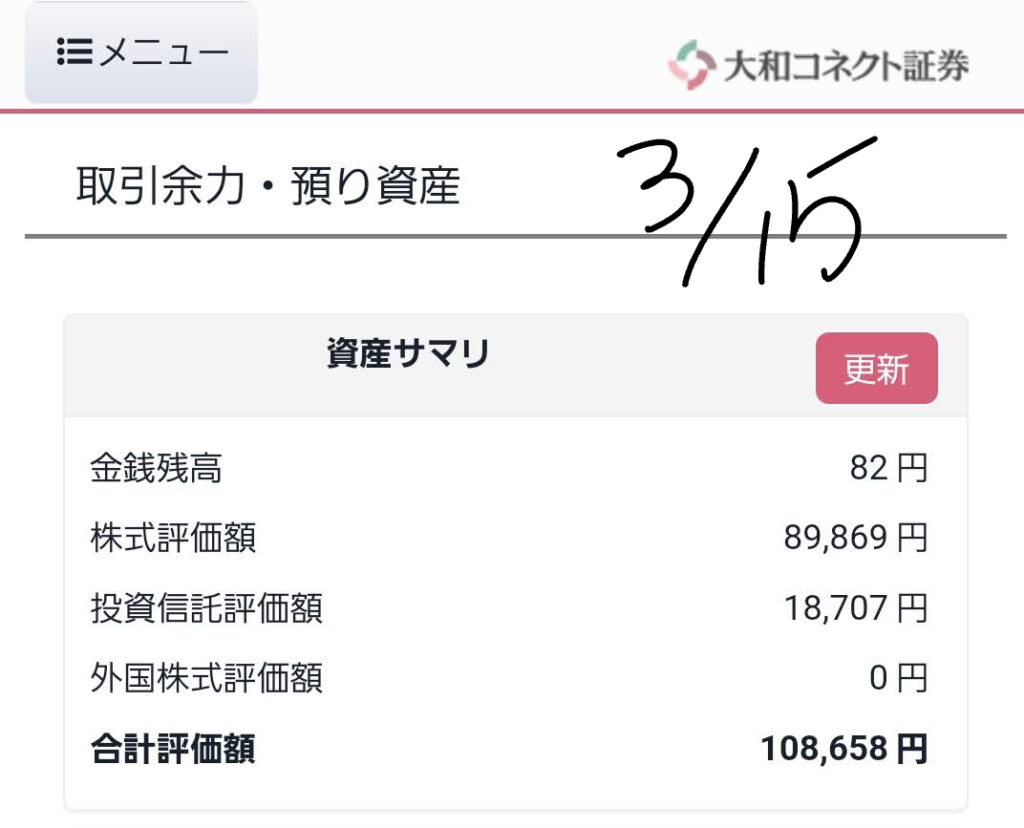Click the 18,707 円 investment trust amount
1024x828 pixels.
coord(856,608)
